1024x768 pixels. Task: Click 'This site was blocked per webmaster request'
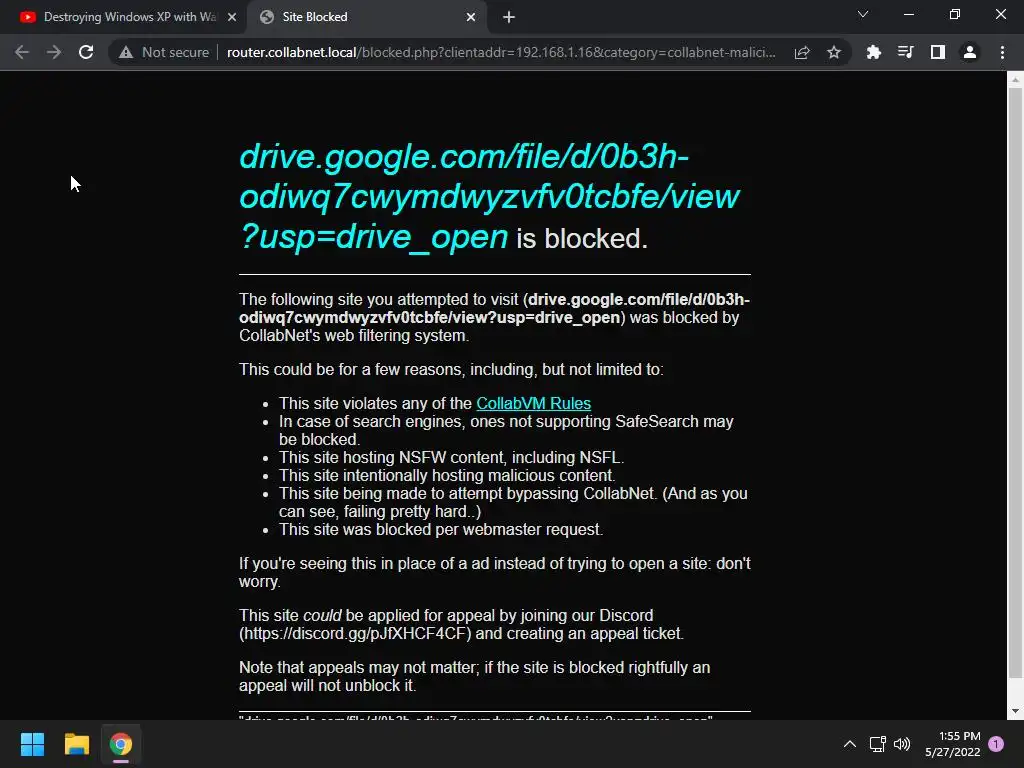(441, 530)
